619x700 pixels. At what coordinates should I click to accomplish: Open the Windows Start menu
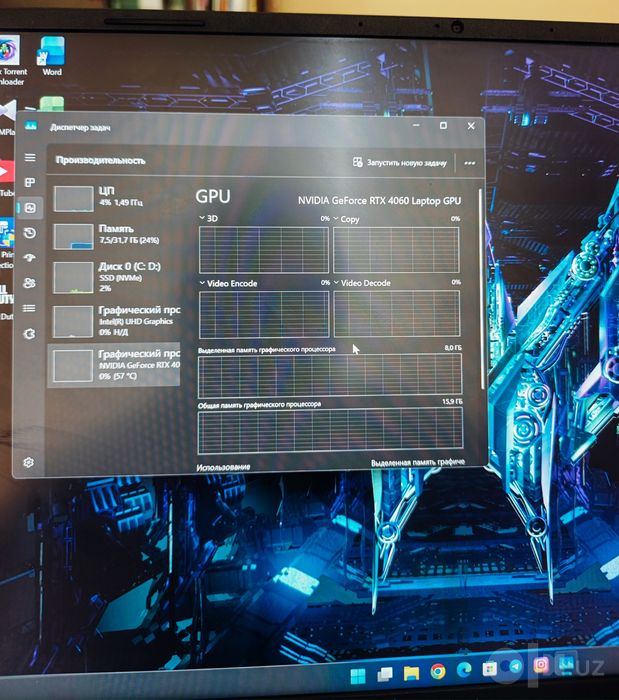(358, 676)
